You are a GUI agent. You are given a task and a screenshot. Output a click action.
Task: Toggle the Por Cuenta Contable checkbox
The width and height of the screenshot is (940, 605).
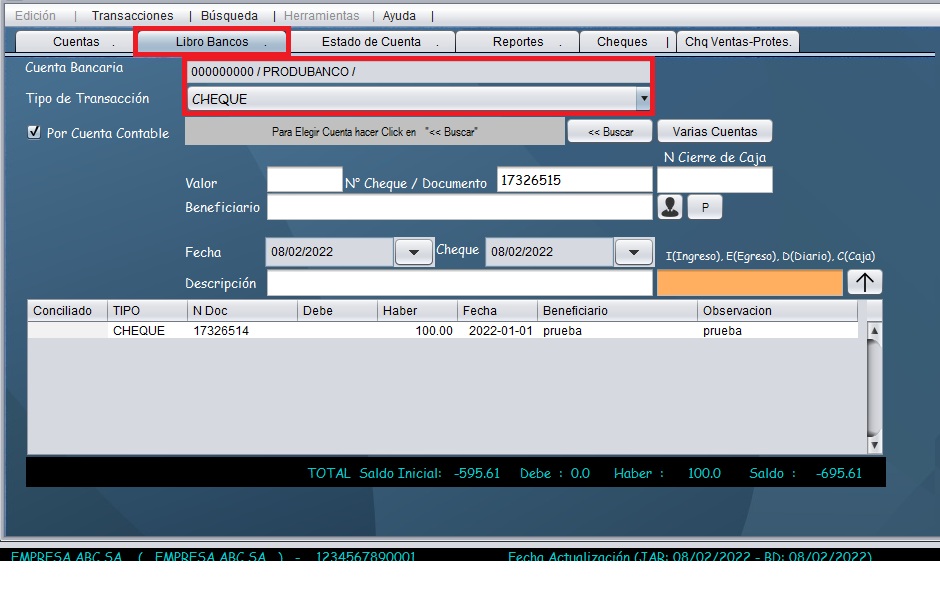34,132
